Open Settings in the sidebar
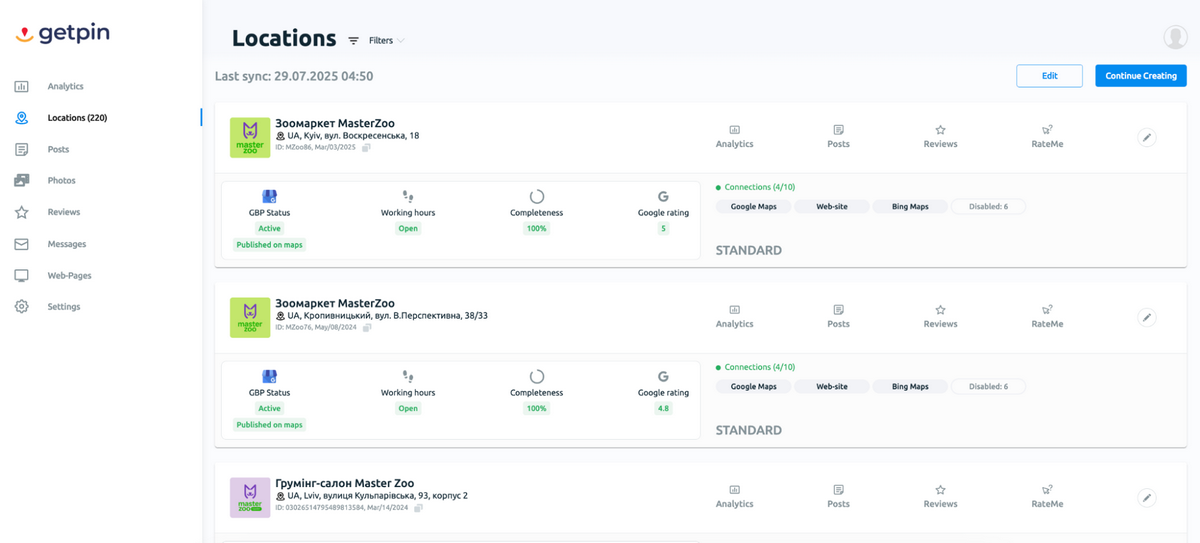Screen dimensions: 1200x543 [63, 307]
